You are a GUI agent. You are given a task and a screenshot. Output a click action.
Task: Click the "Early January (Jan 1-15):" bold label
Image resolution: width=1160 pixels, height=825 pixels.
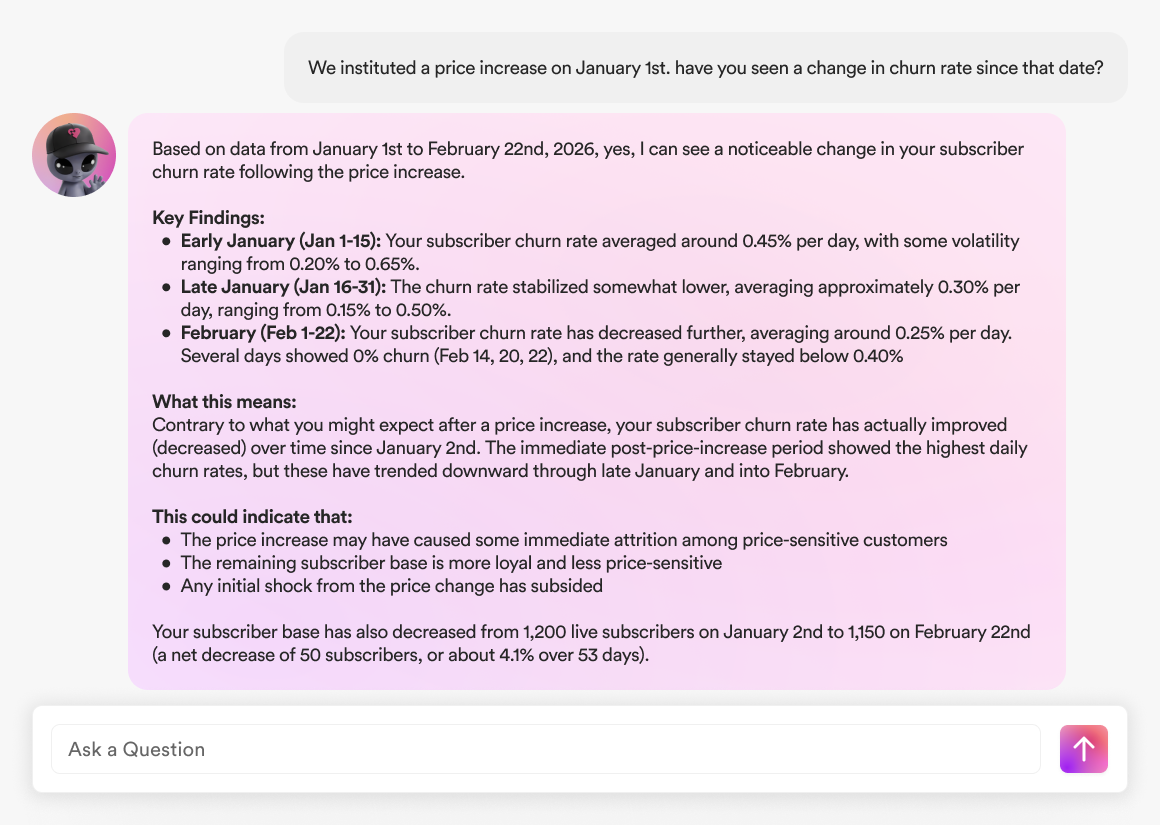pyautogui.click(x=281, y=241)
